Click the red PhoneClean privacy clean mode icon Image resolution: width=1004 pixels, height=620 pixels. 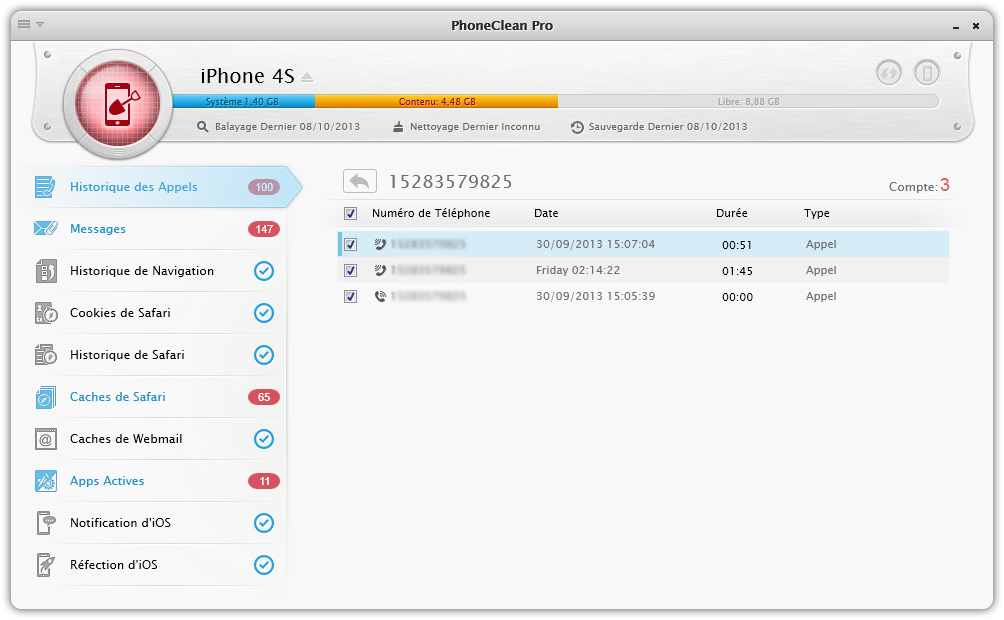tap(118, 104)
